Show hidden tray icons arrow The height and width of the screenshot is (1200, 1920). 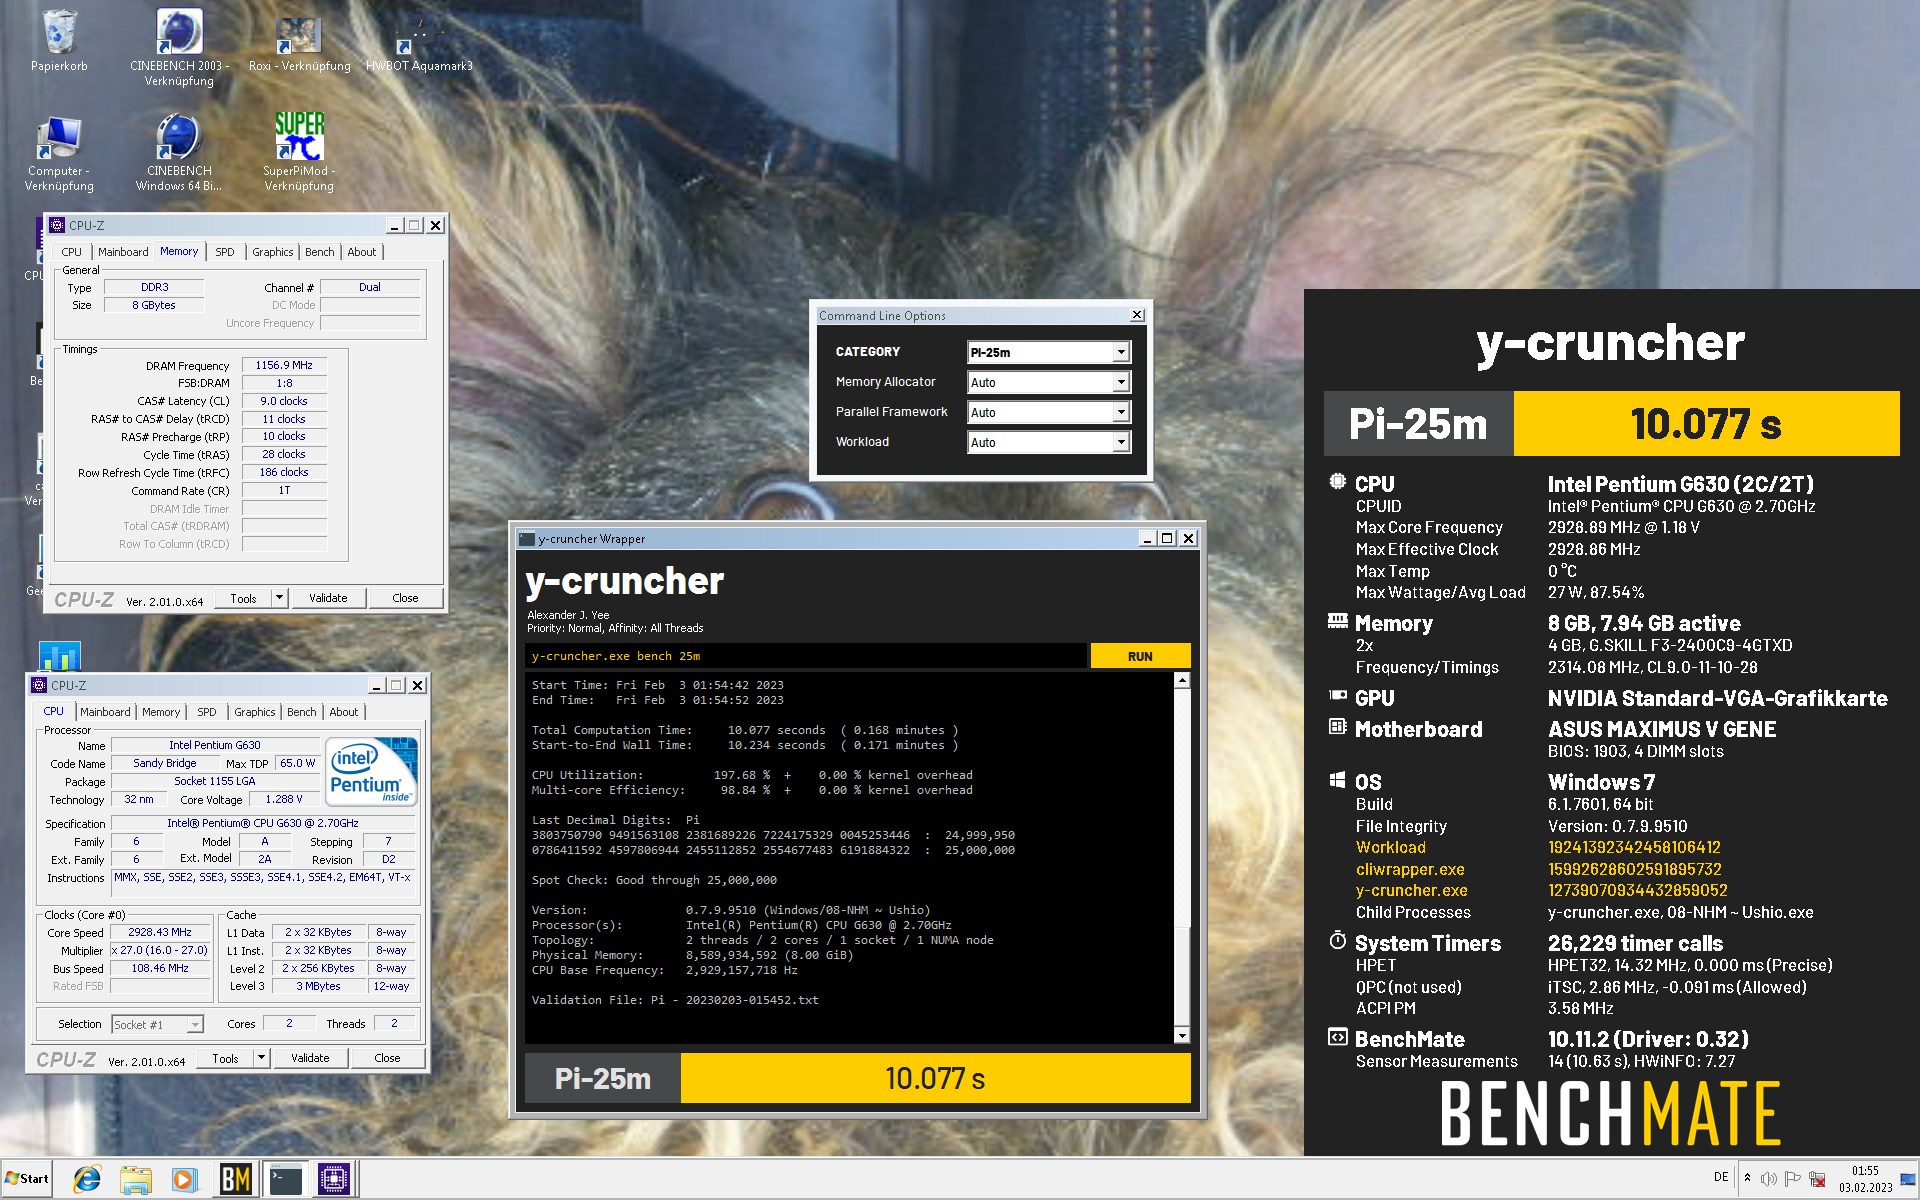[x=1747, y=1178]
